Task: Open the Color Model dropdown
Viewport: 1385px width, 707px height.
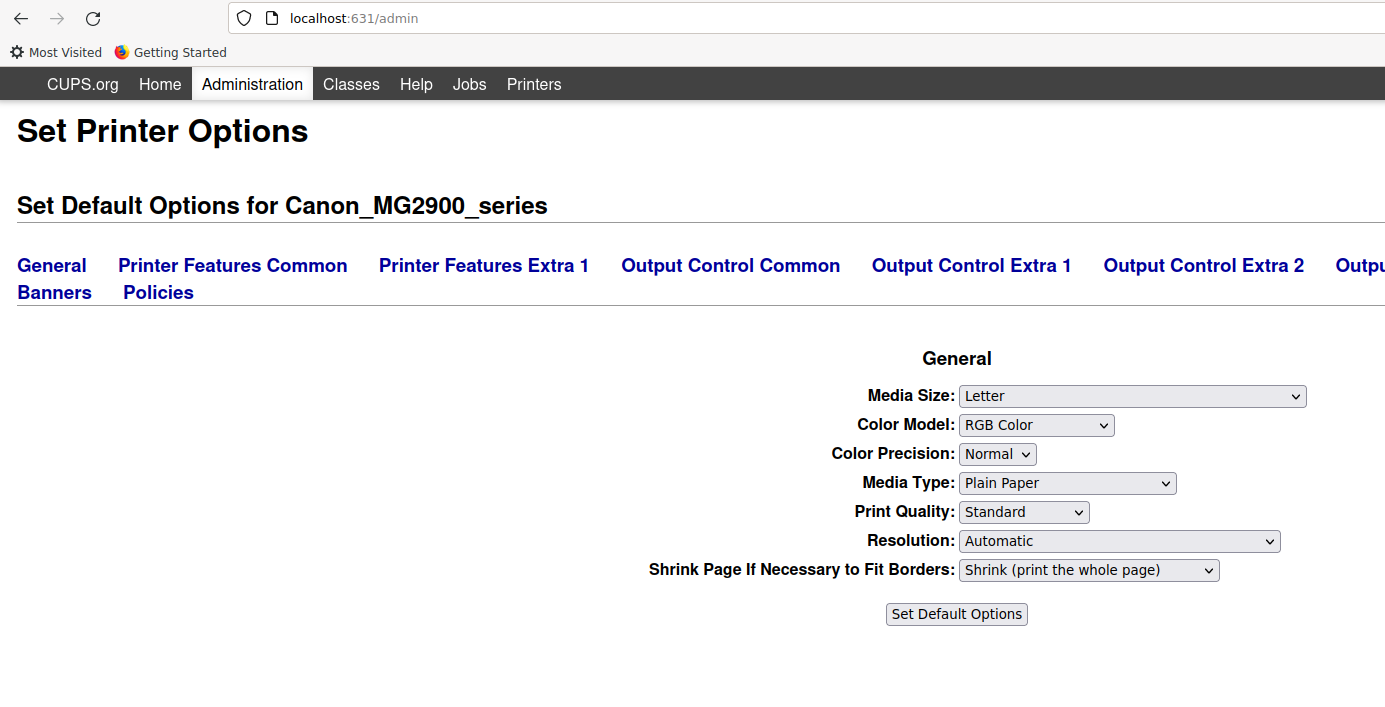Action: point(1036,425)
